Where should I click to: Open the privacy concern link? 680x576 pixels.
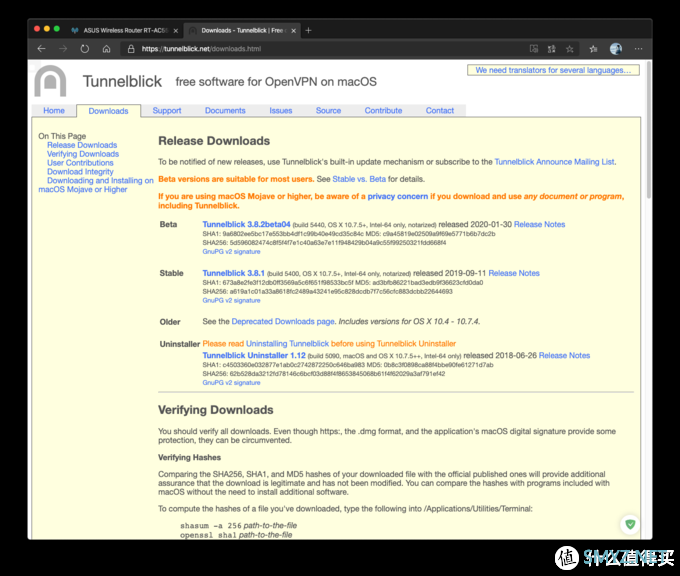point(398,196)
